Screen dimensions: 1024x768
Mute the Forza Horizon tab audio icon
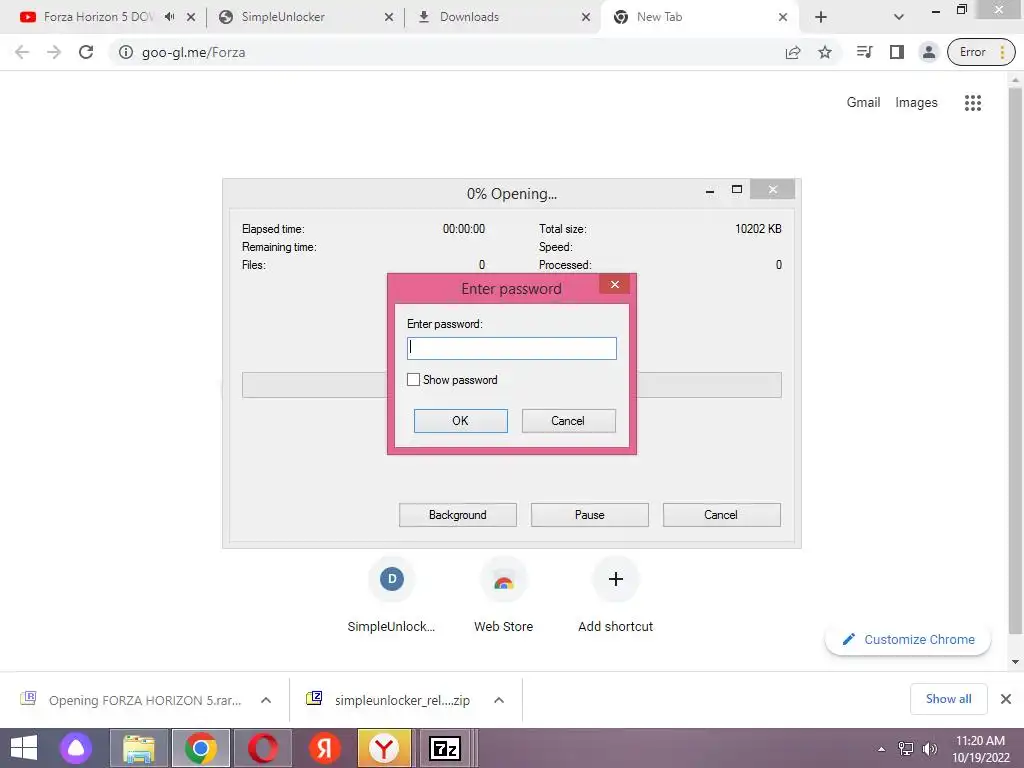[x=170, y=17]
